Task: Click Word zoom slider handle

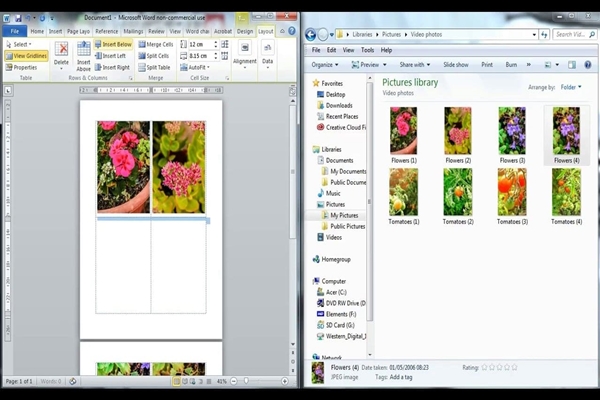Action: coord(246,381)
